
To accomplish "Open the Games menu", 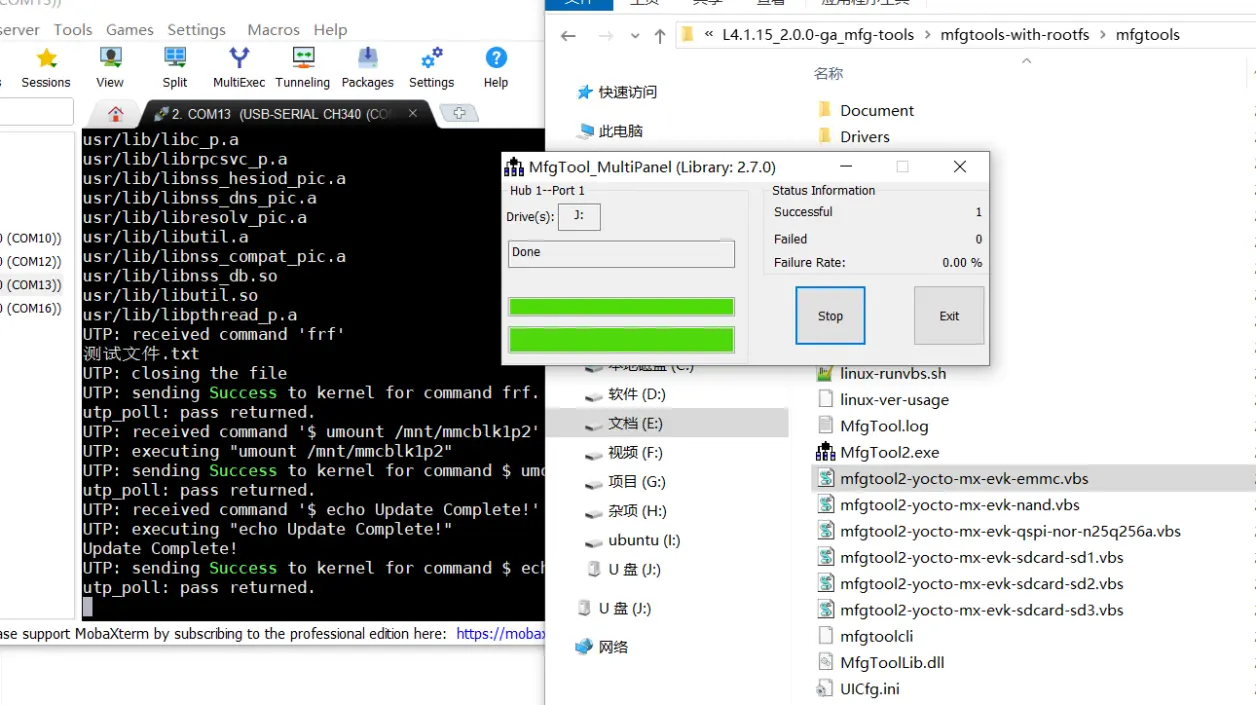I will (130, 30).
